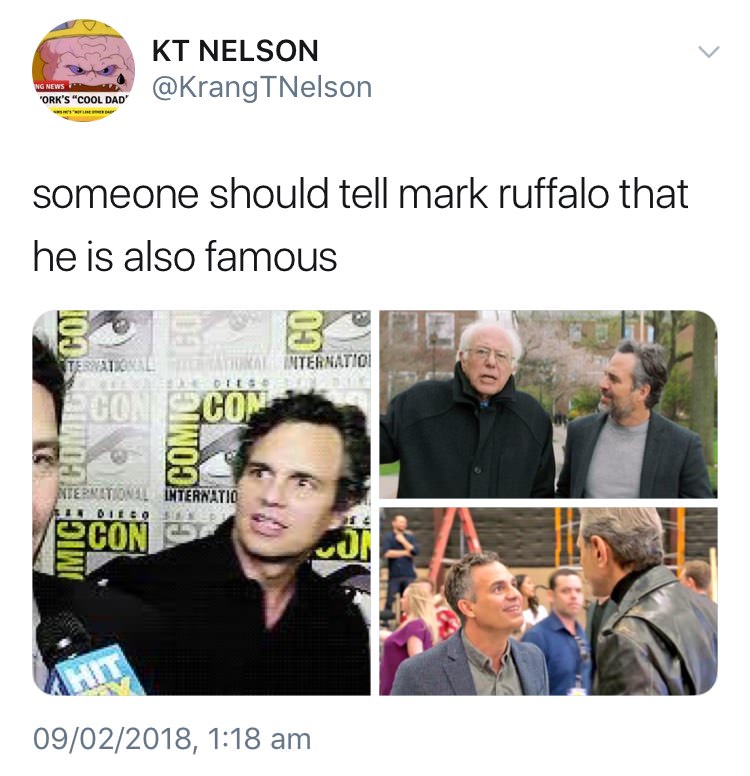Click the KT NELSON display name

235,51
